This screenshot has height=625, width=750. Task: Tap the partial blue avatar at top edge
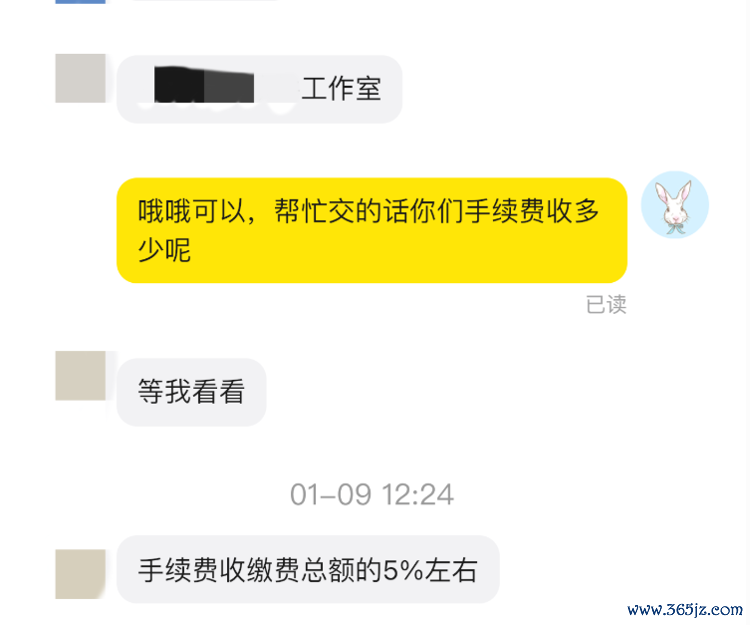80,1
